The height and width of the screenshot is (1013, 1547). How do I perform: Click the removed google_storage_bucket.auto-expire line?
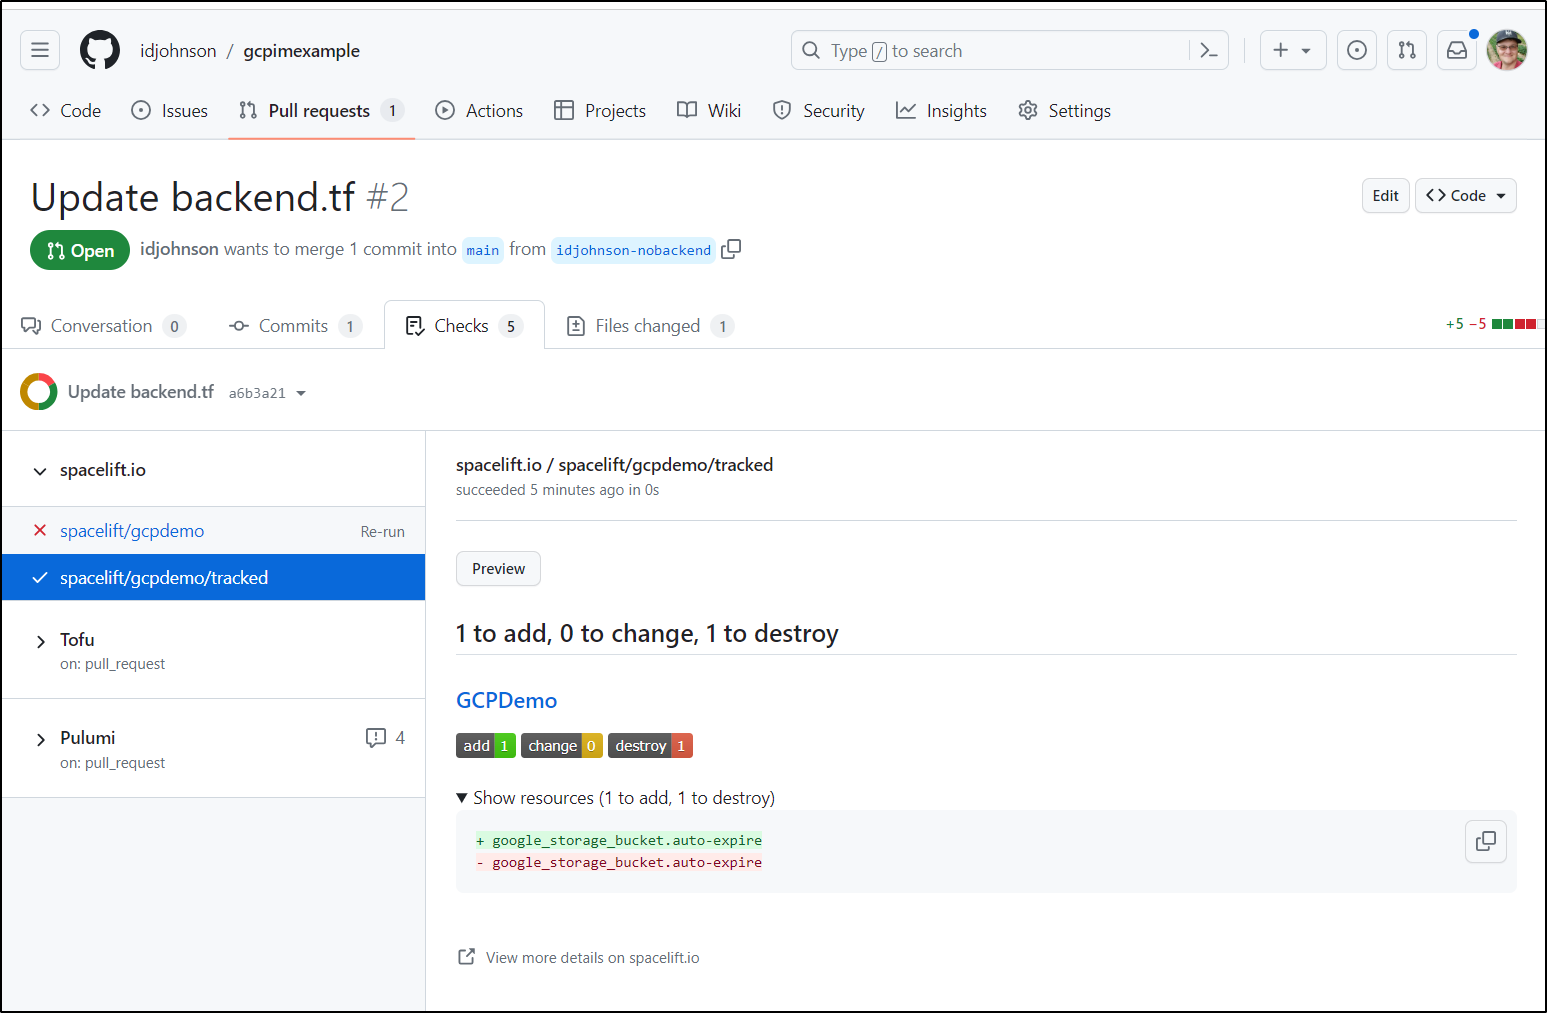pos(619,863)
